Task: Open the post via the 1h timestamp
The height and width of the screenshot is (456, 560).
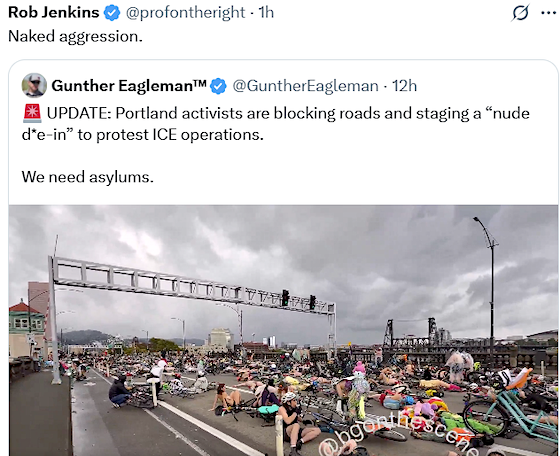Action: pos(266,13)
